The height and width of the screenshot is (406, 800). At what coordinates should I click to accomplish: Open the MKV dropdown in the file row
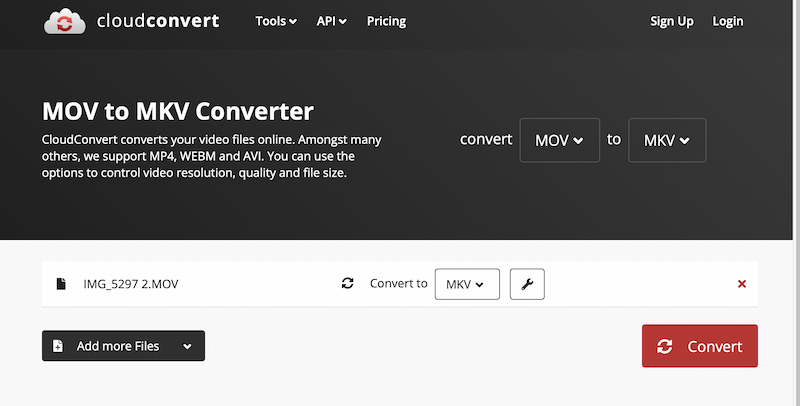click(467, 284)
